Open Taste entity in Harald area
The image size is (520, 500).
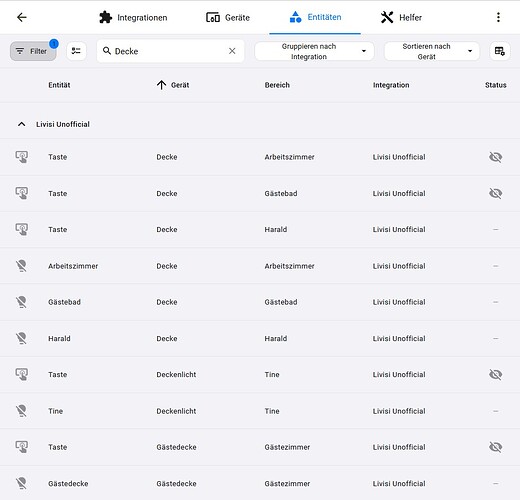[58, 229]
